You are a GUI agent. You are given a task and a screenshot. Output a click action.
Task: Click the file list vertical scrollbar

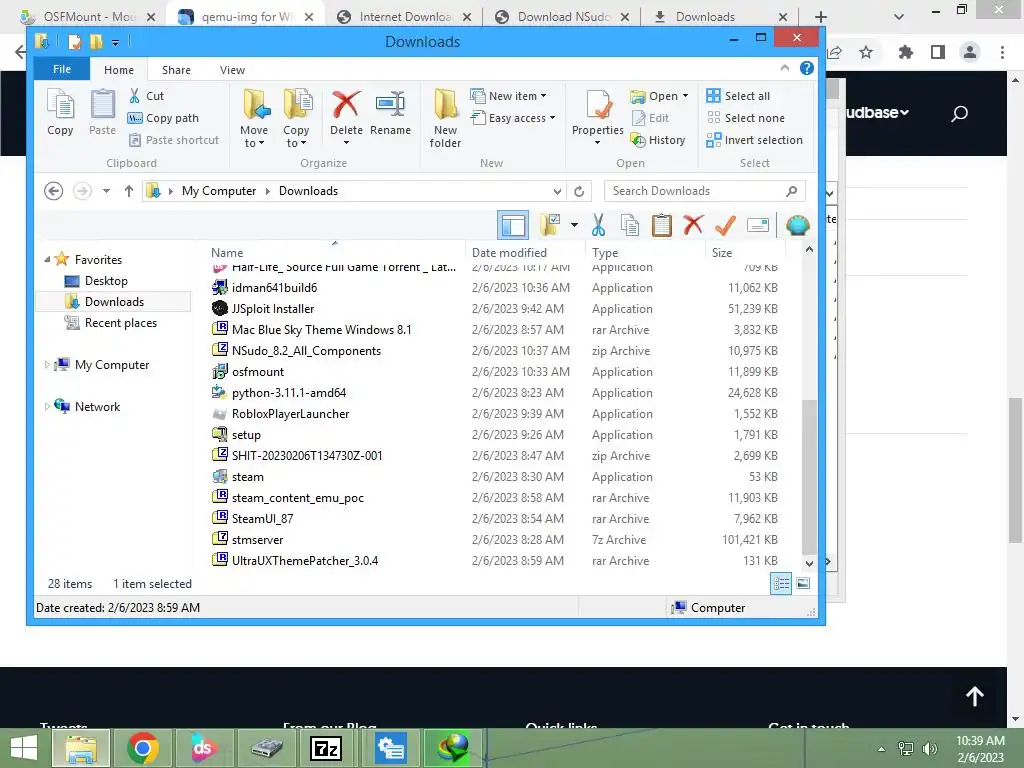(x=809, y=477)
